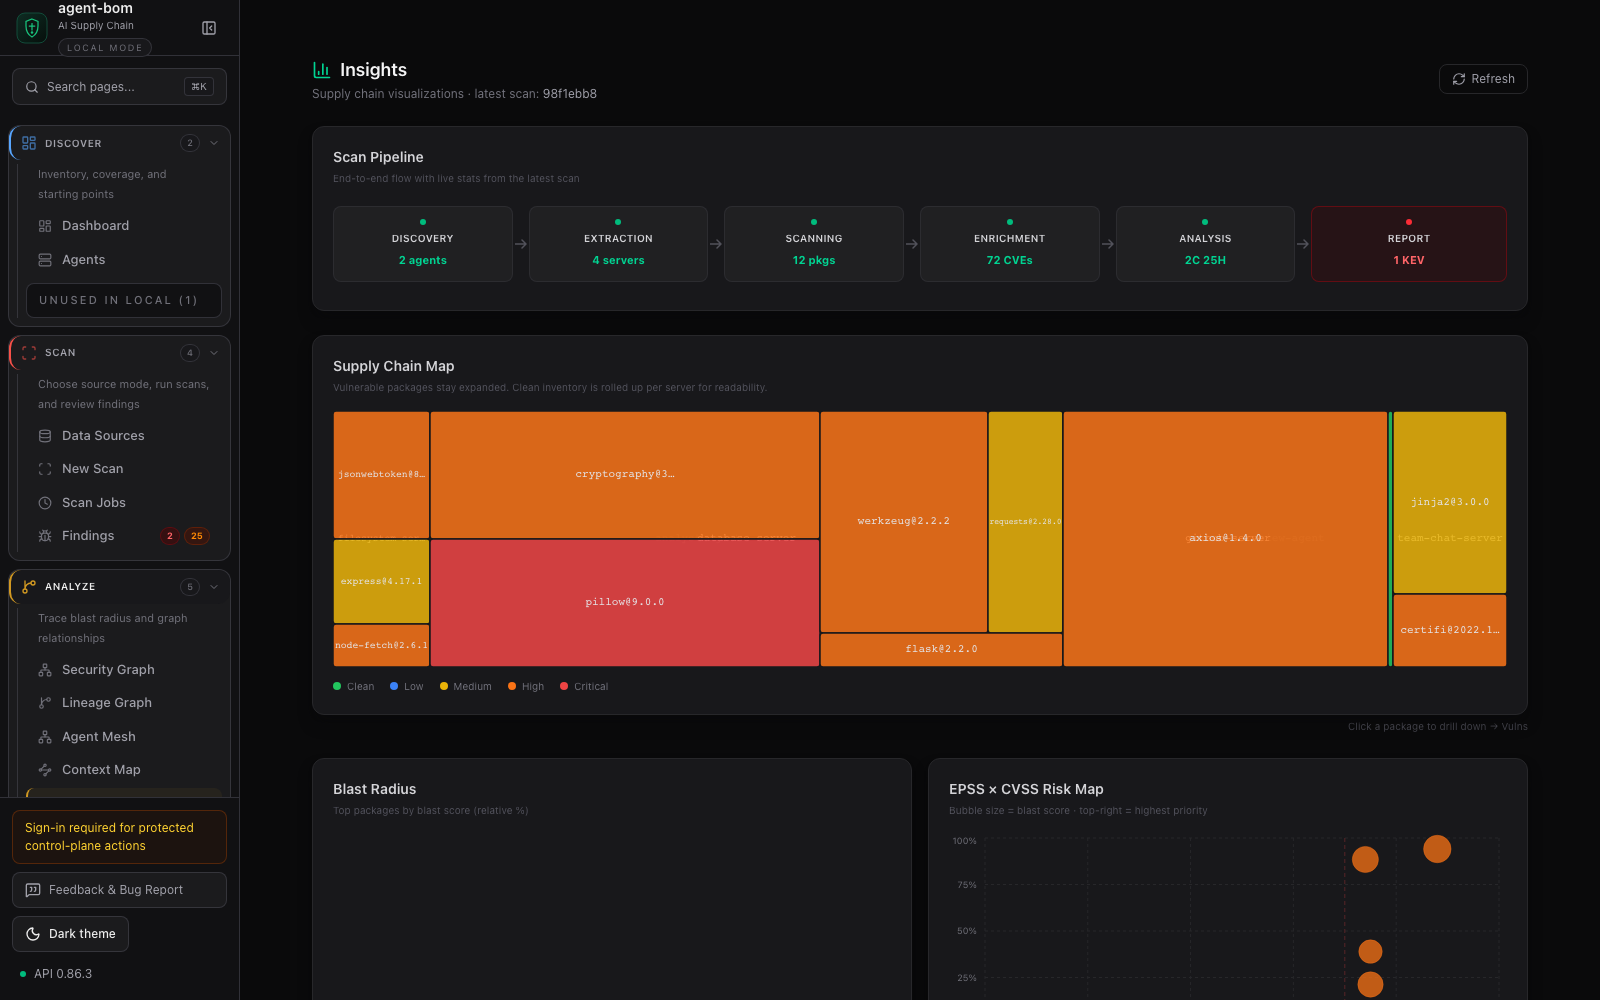1600x1000 pixels.
Task: Toggle the Medium legend entry
Action: tap(465, 687)
